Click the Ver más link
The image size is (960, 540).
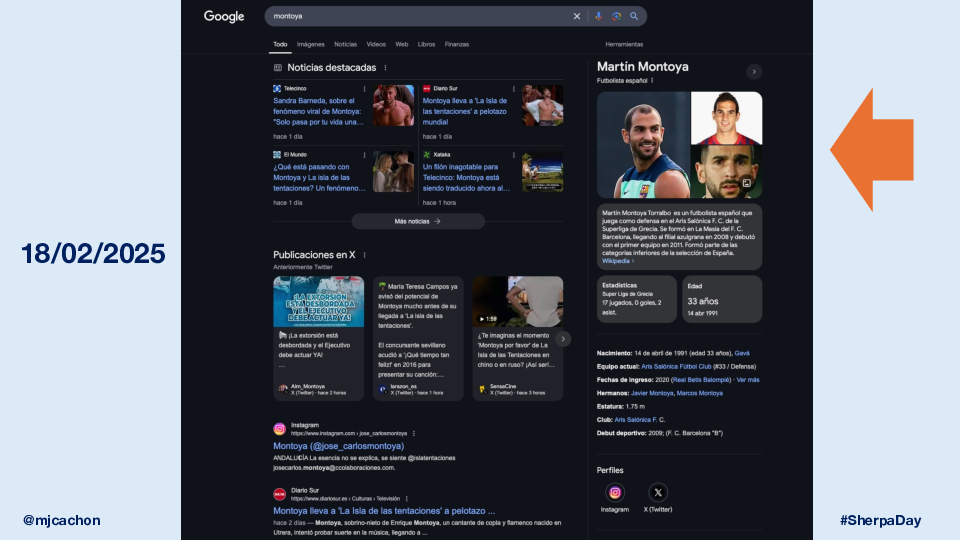[748, 380]
